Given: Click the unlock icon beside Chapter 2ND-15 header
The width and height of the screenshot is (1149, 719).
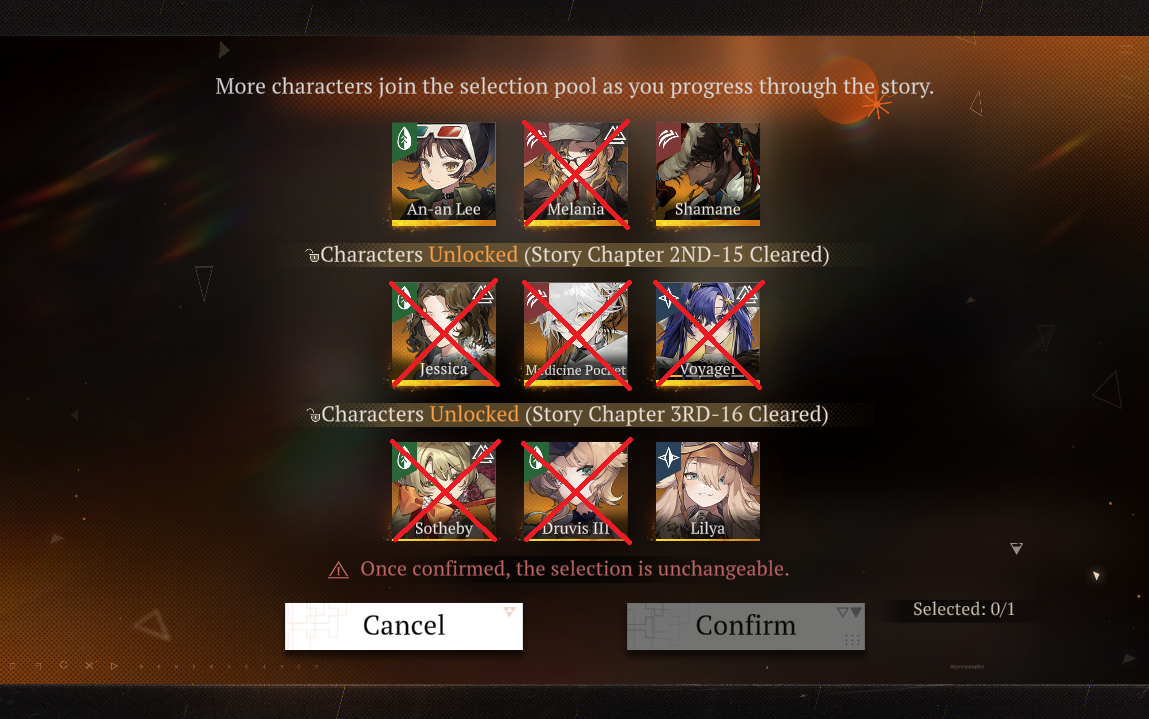Looking at the screenshot, I should pyautogui.click(x=312, y=255).
